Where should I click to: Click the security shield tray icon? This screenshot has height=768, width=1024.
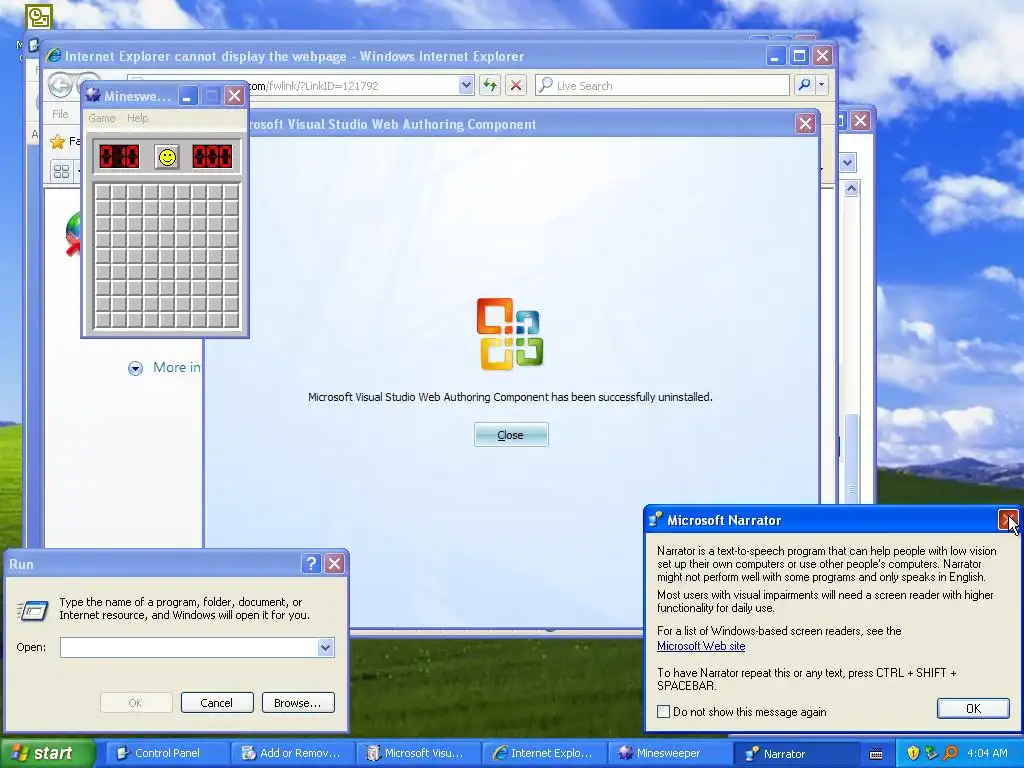(x=913, y=753)
